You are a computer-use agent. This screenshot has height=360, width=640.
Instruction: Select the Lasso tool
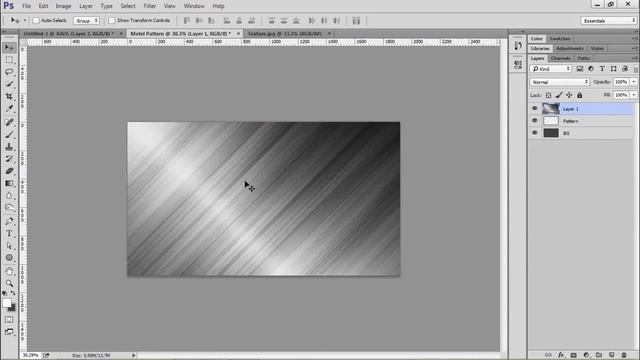[x=9, y=72]
